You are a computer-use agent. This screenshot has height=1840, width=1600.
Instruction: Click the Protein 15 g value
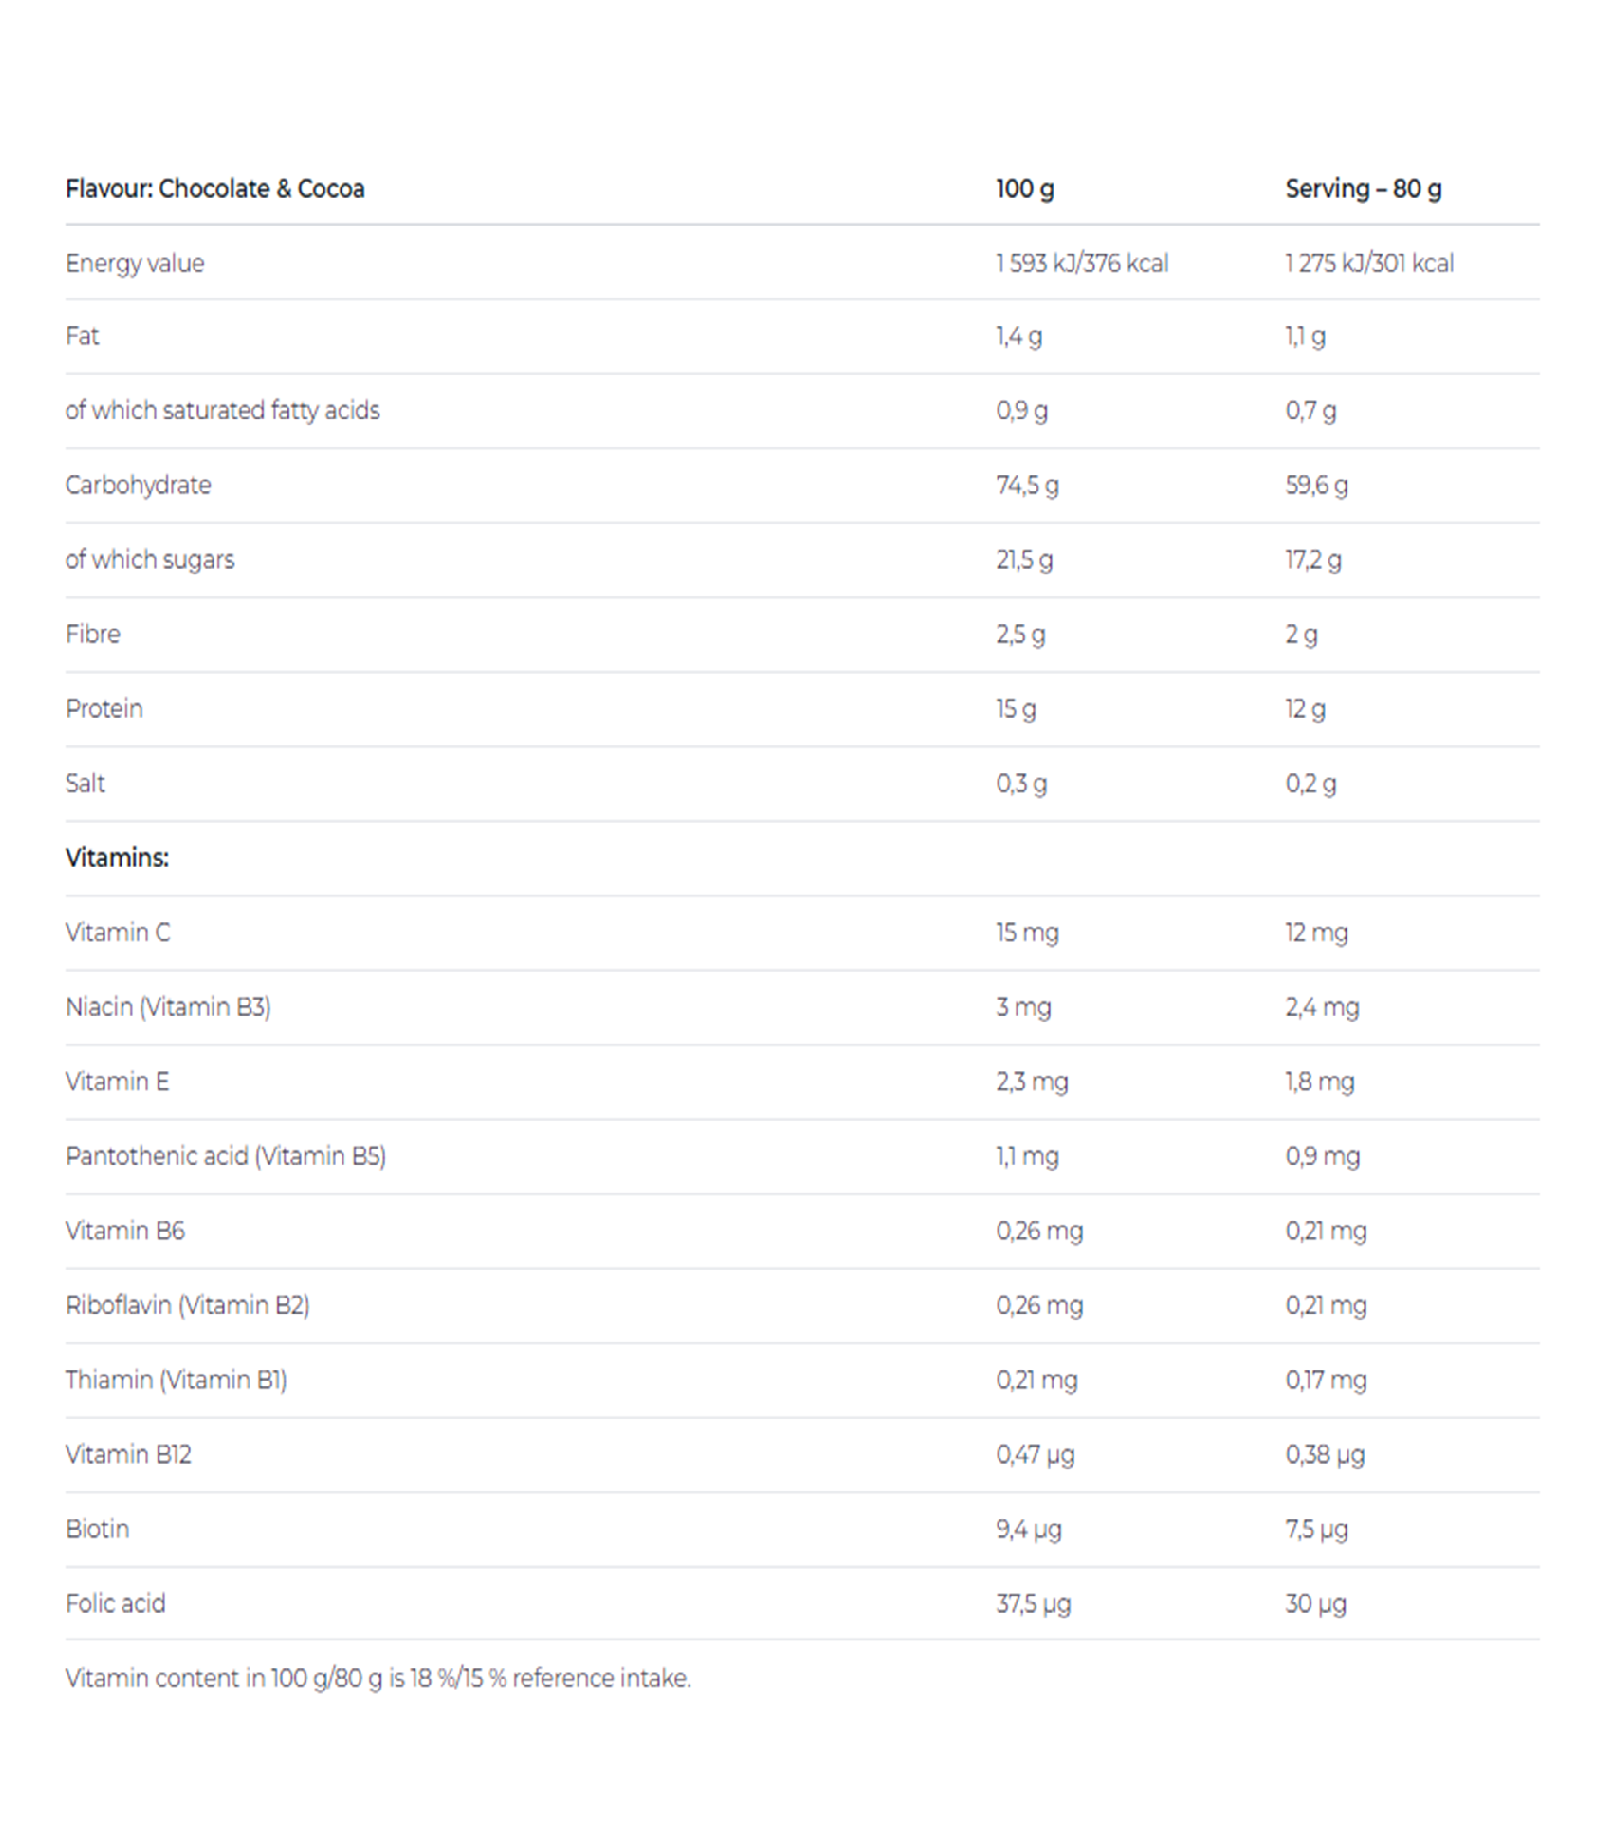tap(1016, 710)
